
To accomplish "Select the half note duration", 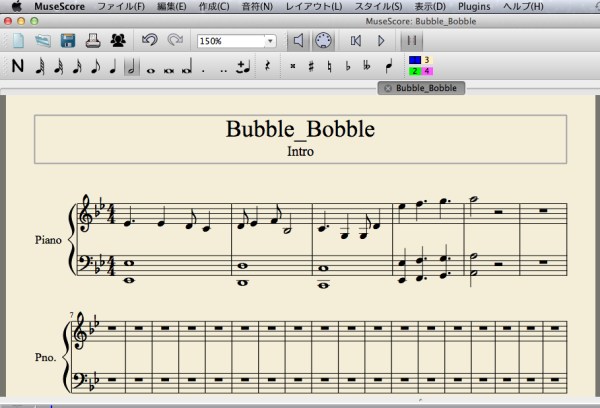I will click(131, 67).
